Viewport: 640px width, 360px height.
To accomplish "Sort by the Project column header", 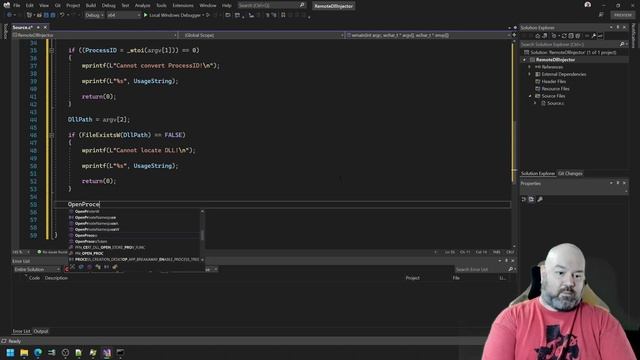I will (412, 278).
